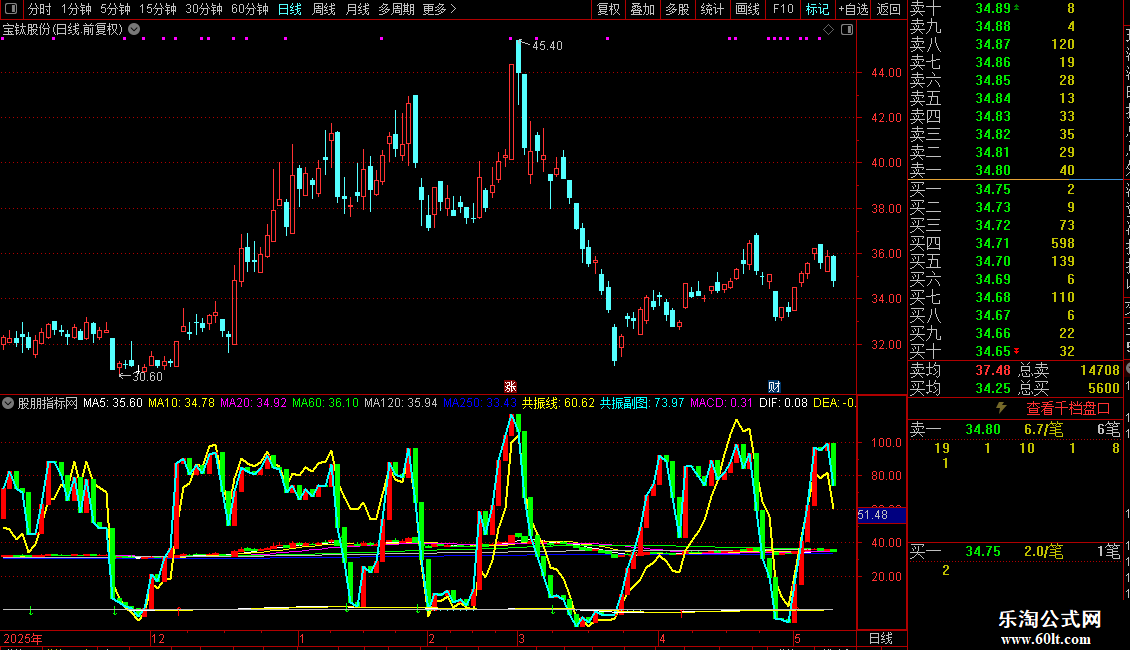Open the 多股 multi-stock view

point(677,9)
